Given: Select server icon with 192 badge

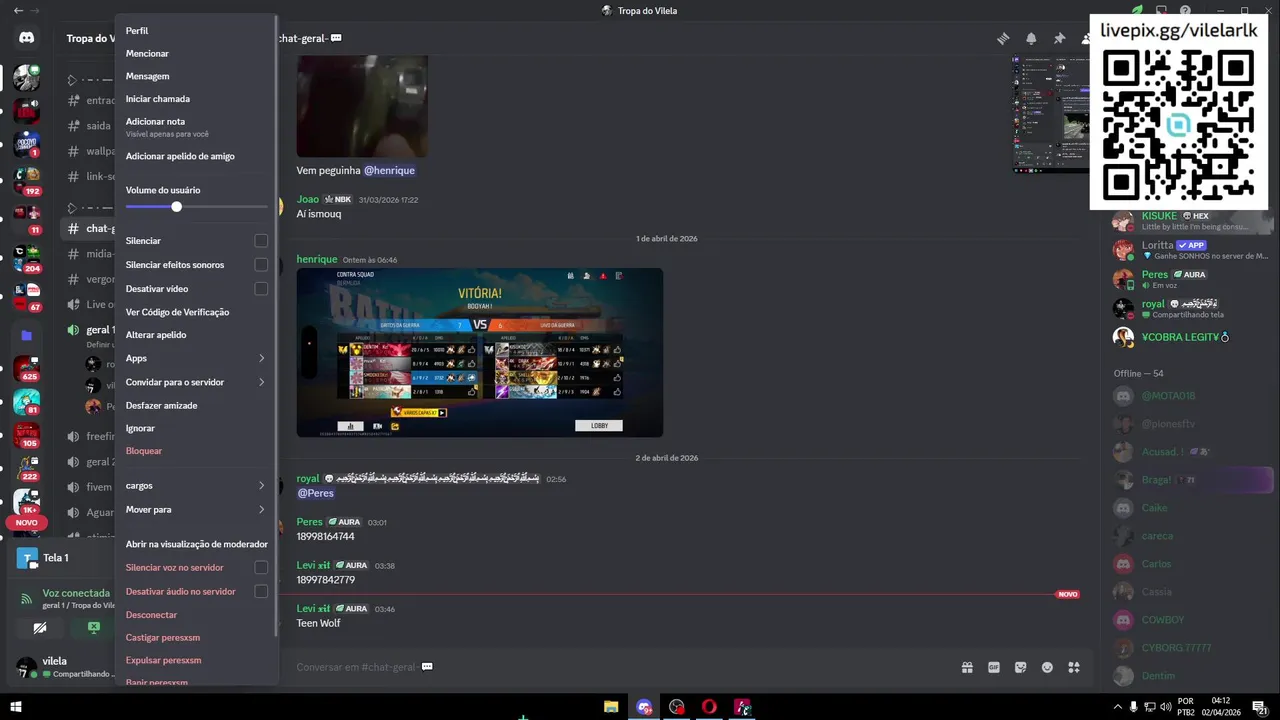Looking at the screenshot, I should point(27,181).
